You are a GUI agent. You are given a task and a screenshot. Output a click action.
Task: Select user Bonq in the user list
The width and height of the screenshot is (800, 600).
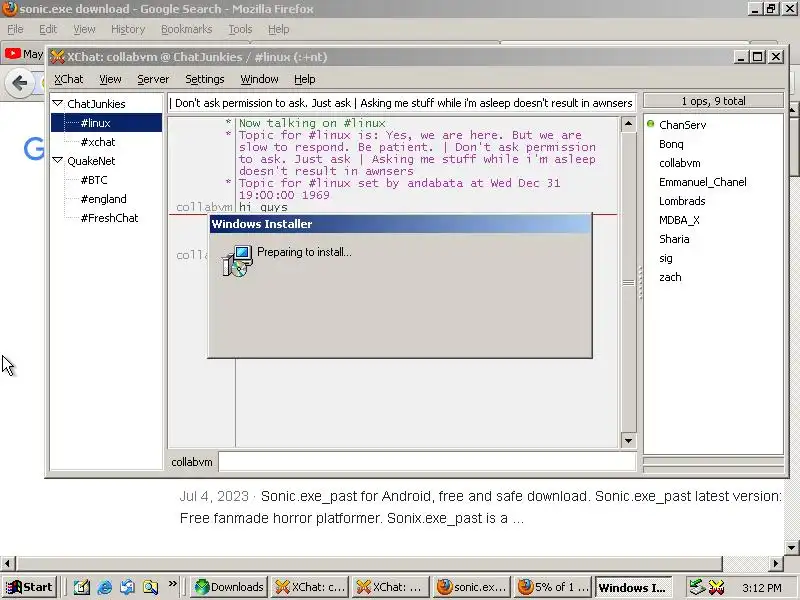[x=671, y=144]
